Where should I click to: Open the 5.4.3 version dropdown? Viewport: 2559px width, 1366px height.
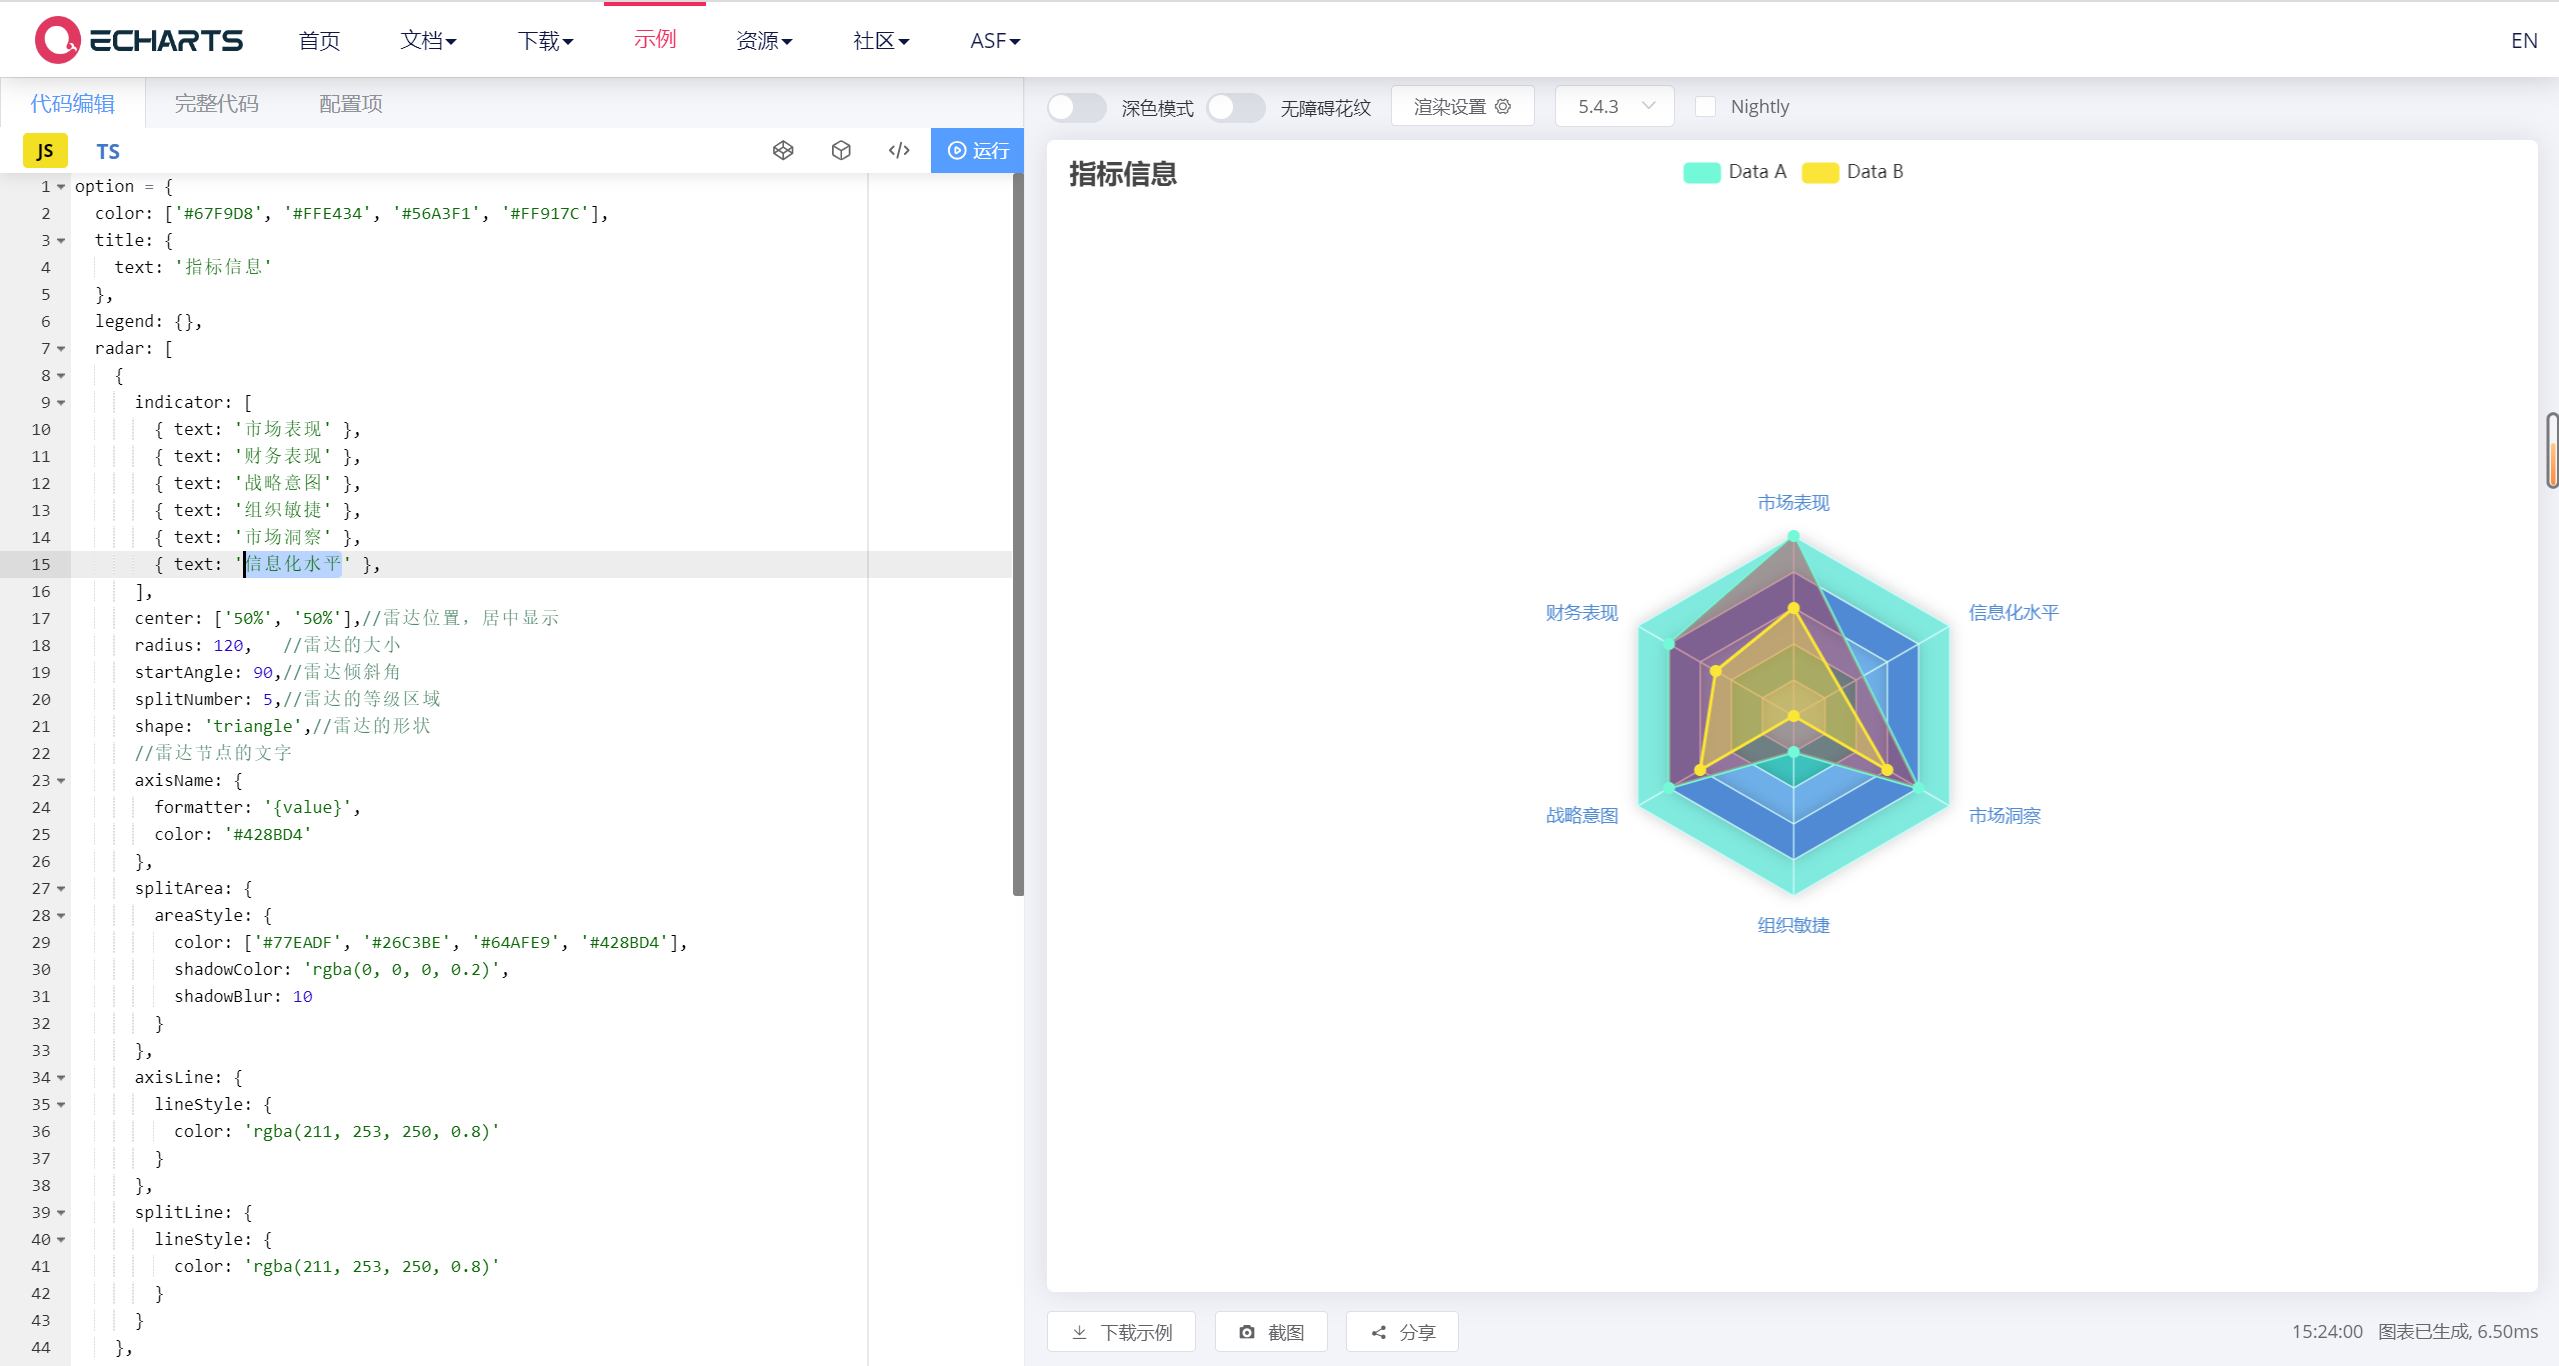(x=1614, y=106)
